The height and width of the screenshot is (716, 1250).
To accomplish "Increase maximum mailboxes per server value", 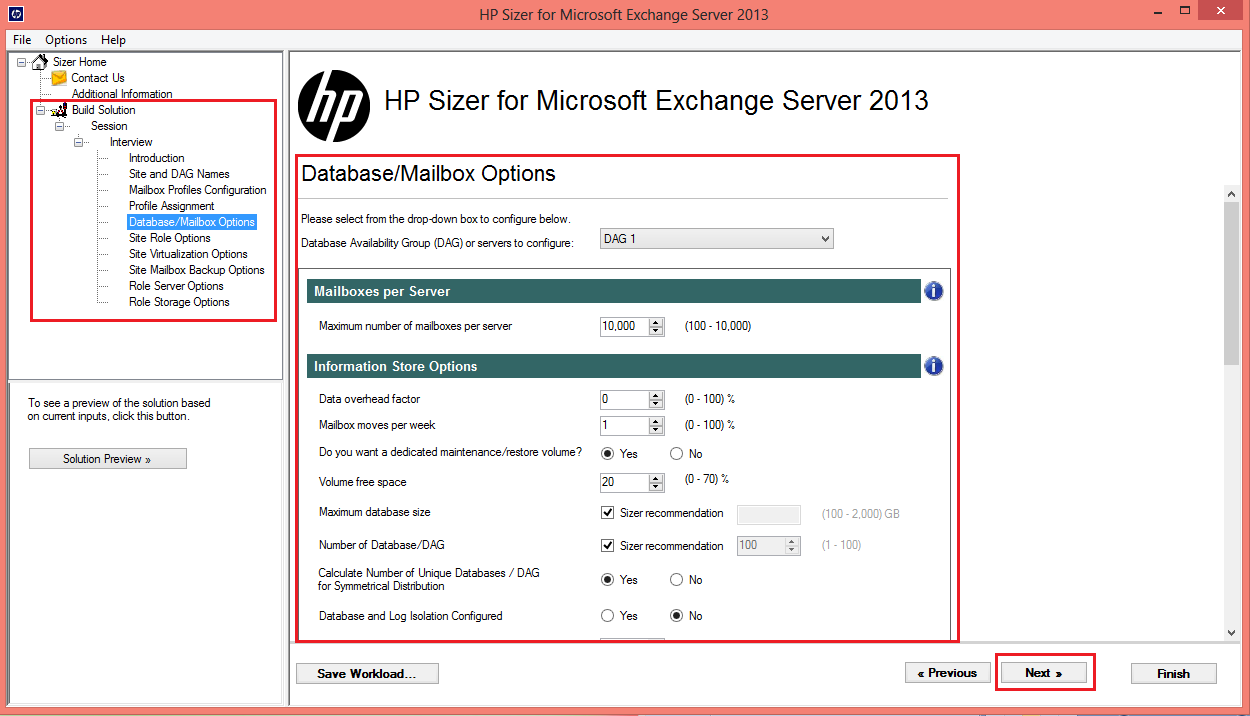I will tap(656, 322).
